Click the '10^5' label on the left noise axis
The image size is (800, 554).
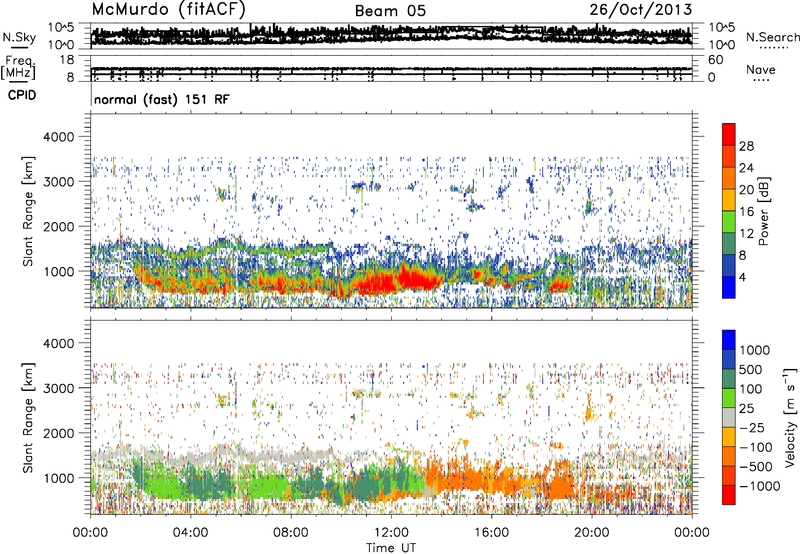[x=61, y=28]
